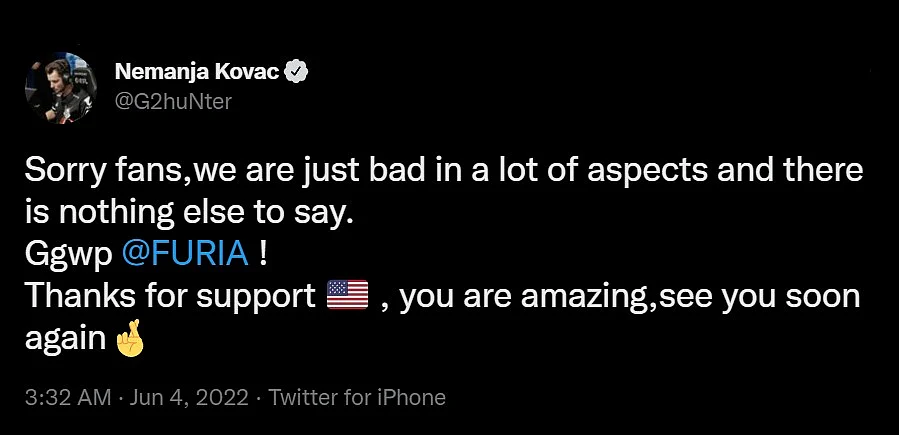
Task: Click the words 'Sorry fans' in the tweet
Action: tap(105, 171)
